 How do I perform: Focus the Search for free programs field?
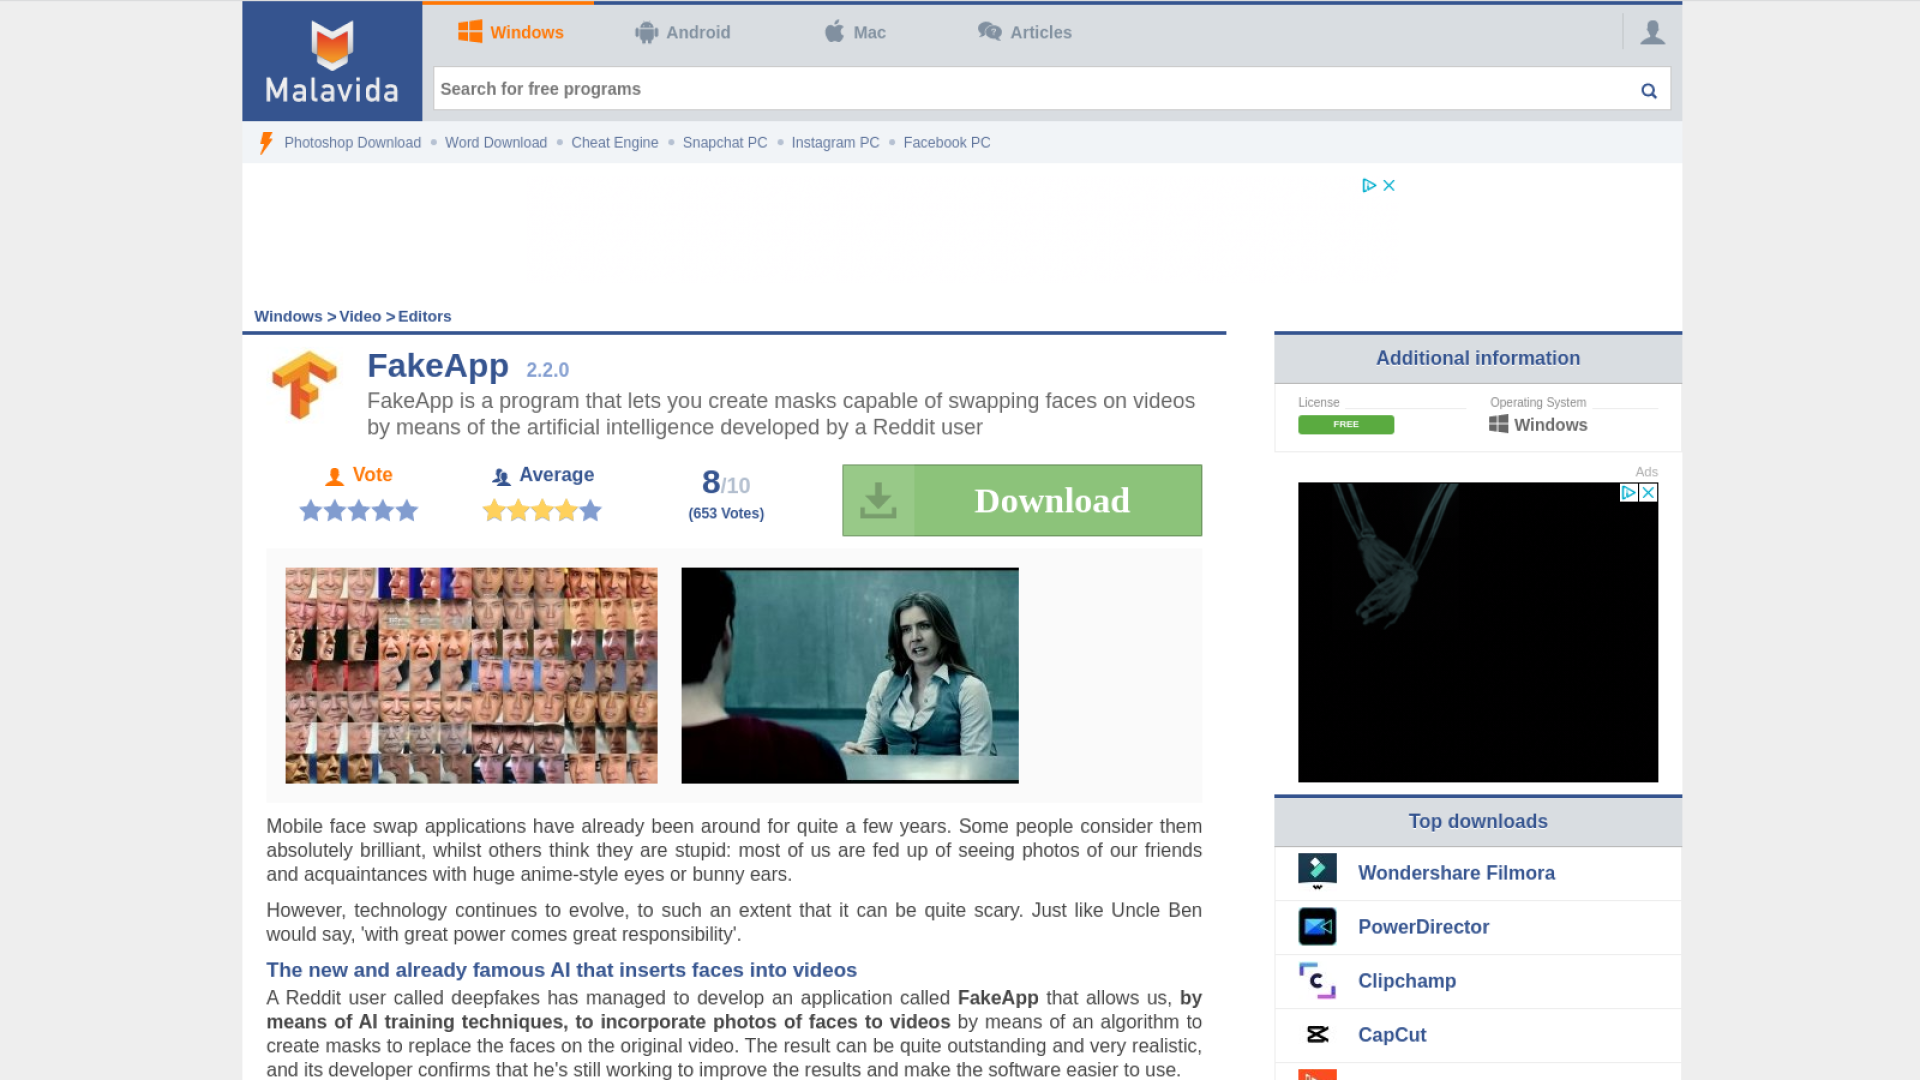(1030, 89)
